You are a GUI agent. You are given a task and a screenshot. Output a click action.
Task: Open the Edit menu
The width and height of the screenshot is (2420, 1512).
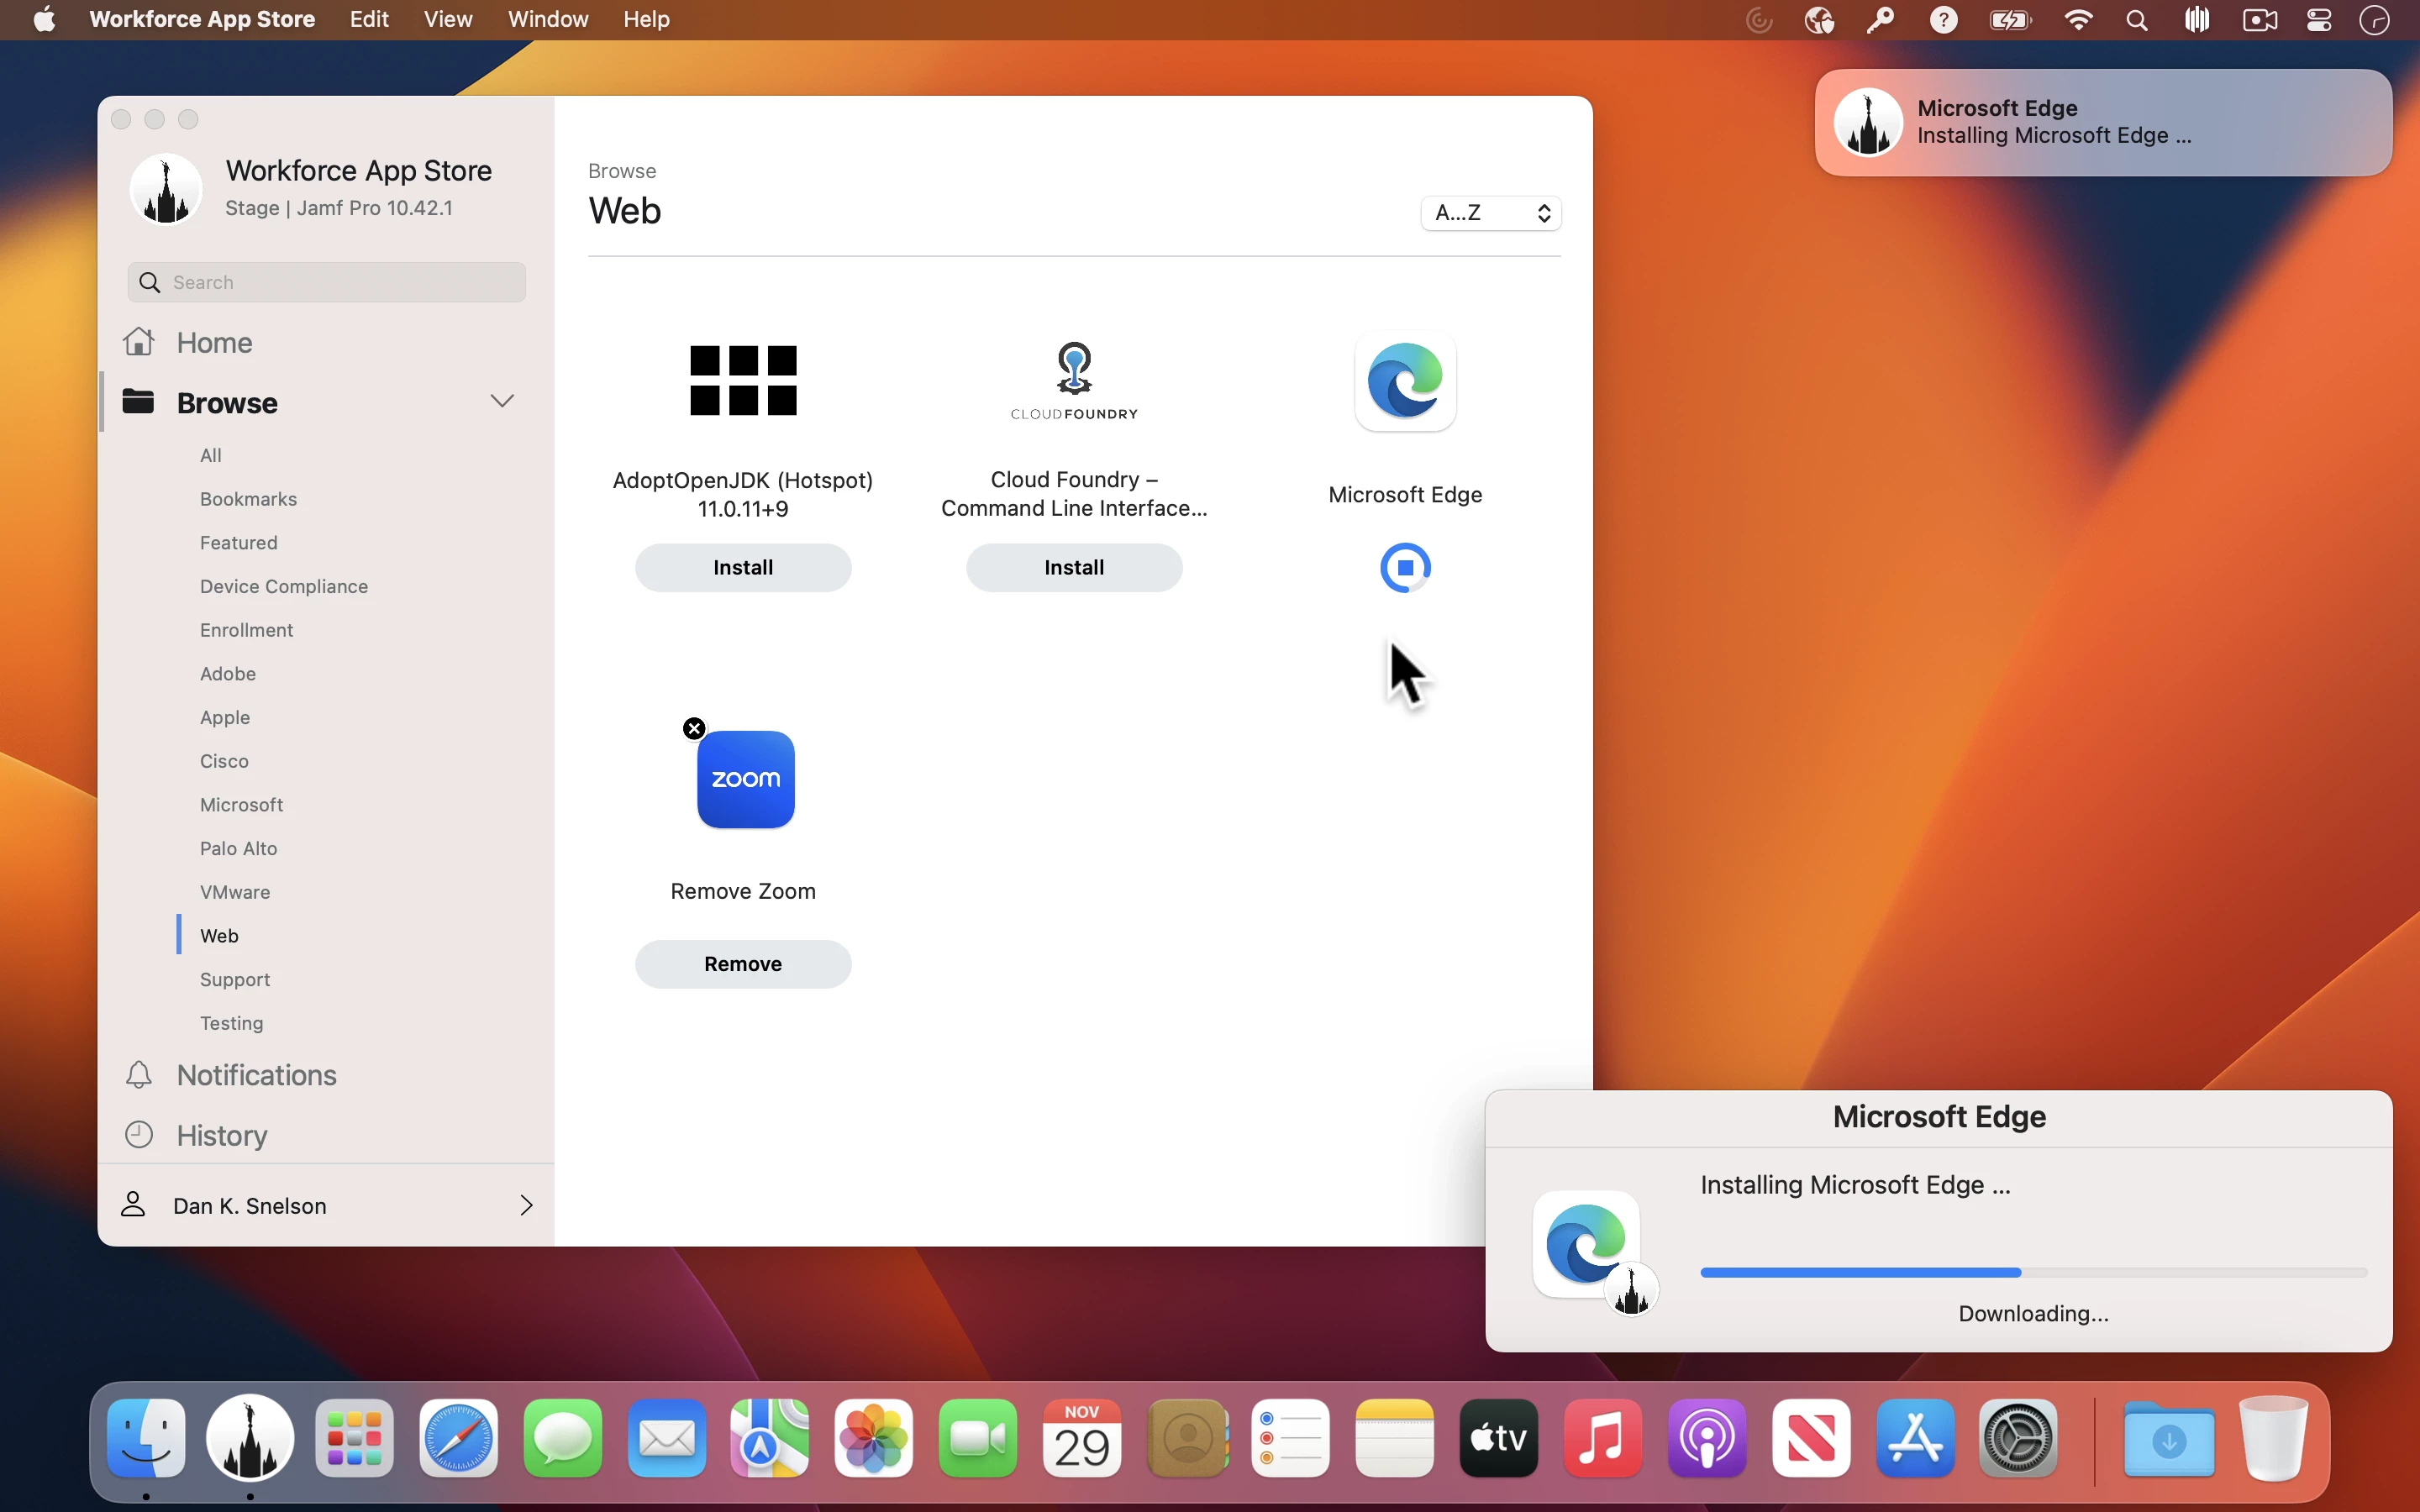point(369,19)
